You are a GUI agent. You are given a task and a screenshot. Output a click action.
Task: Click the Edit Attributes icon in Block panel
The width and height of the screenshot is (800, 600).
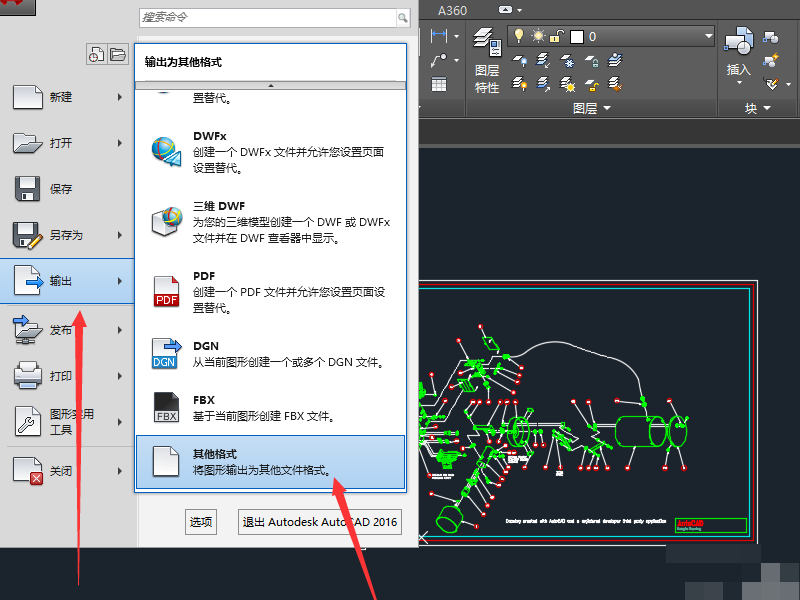[x=771, y=84]
